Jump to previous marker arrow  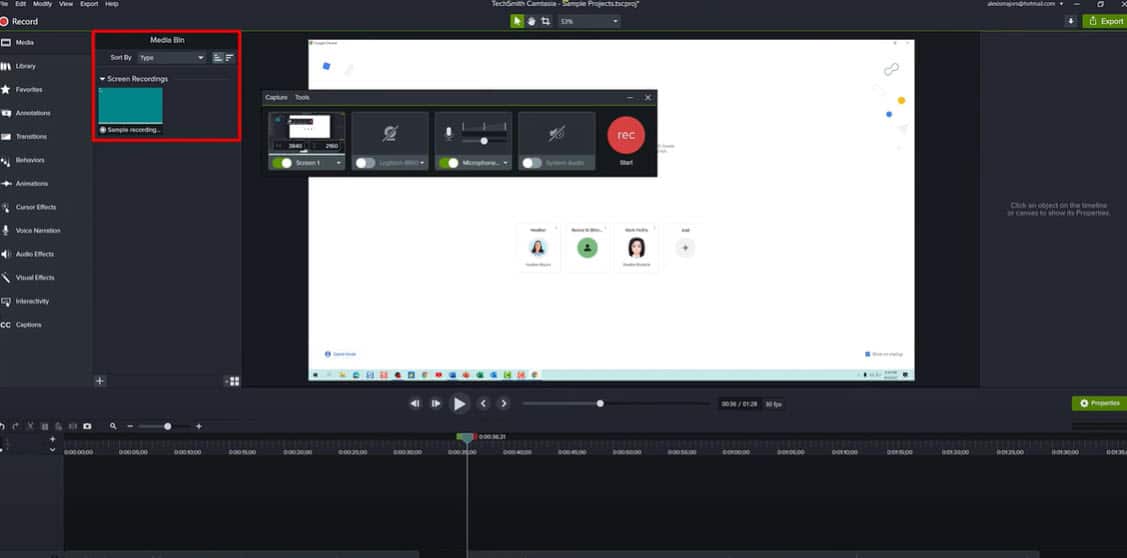[x=483, y=404]
